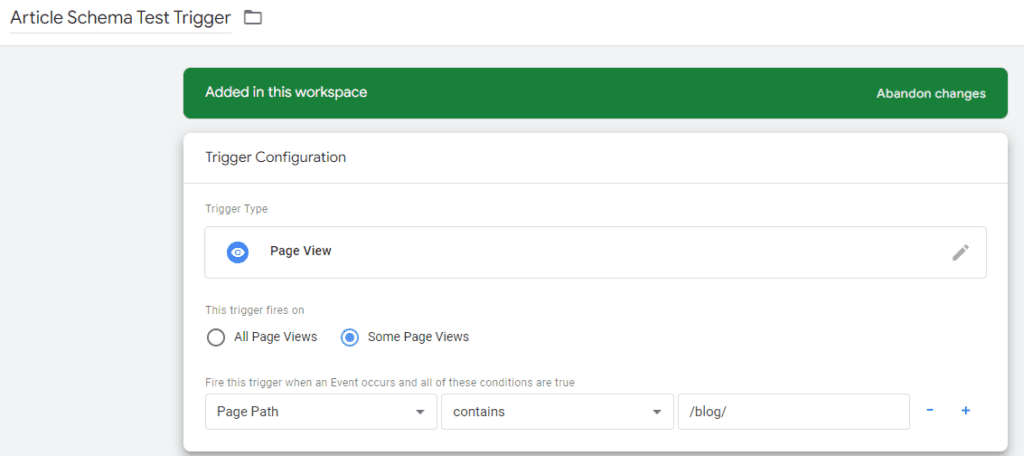Click the Trigger Type label
This screenshot has width=1024, height=456.
(236, 209)
